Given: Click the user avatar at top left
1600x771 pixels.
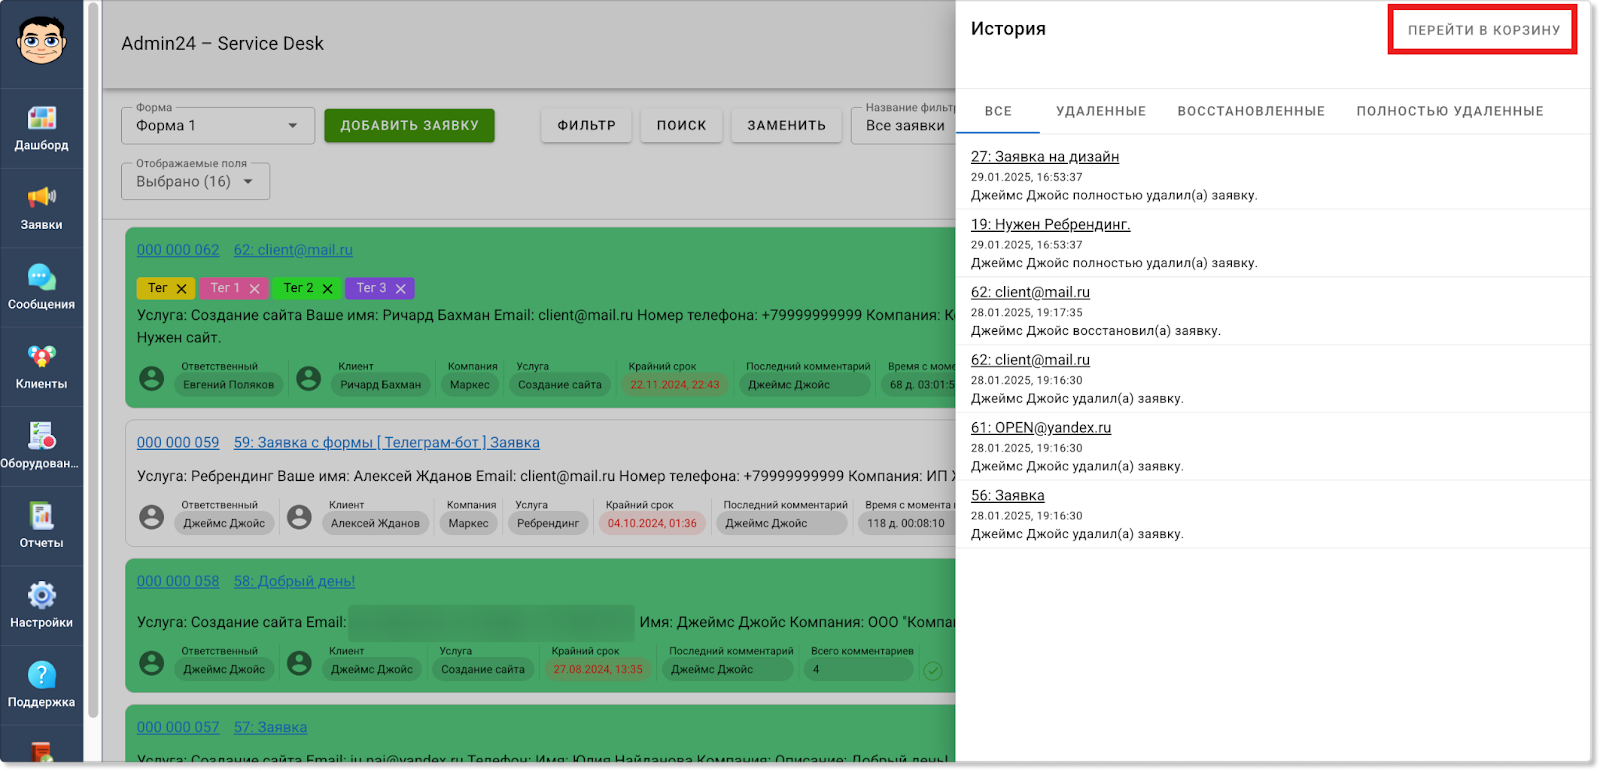Looking at the screenshot, I should coord(41,41).
